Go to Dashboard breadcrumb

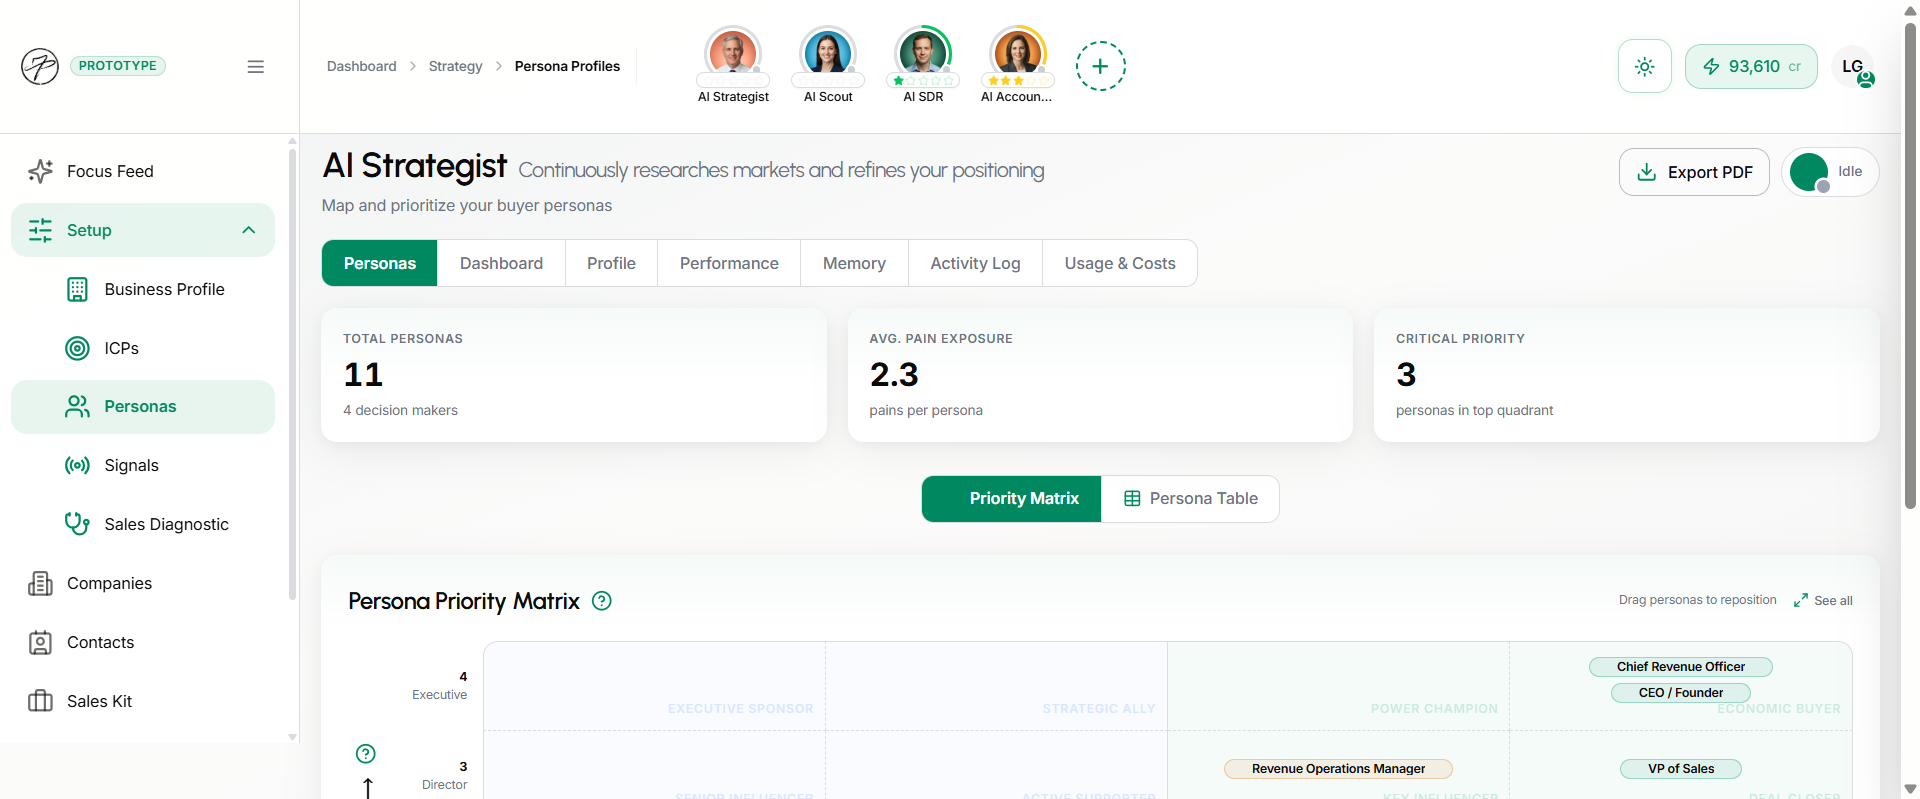362,66
